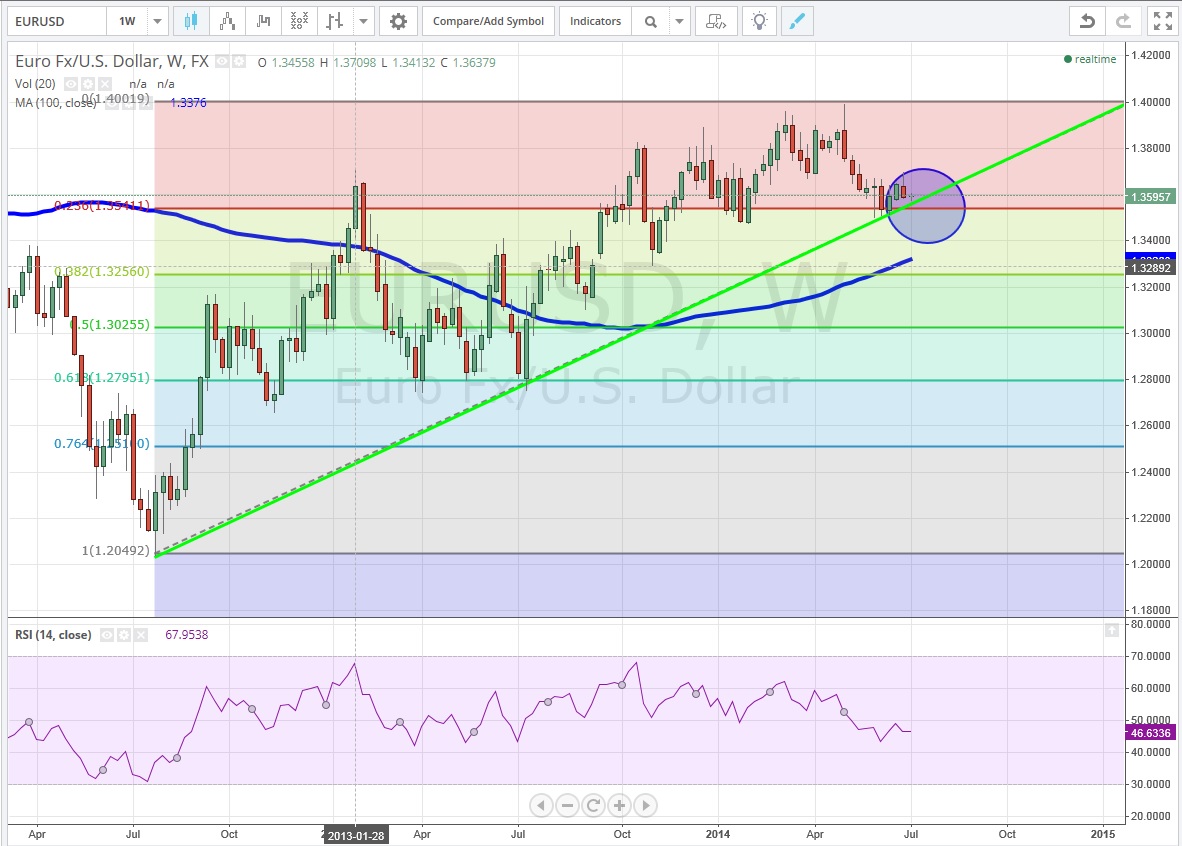
Task: Toggle Euro Fx/U.S. Dollar series visibility eye
Action: (x=222, y=62)
